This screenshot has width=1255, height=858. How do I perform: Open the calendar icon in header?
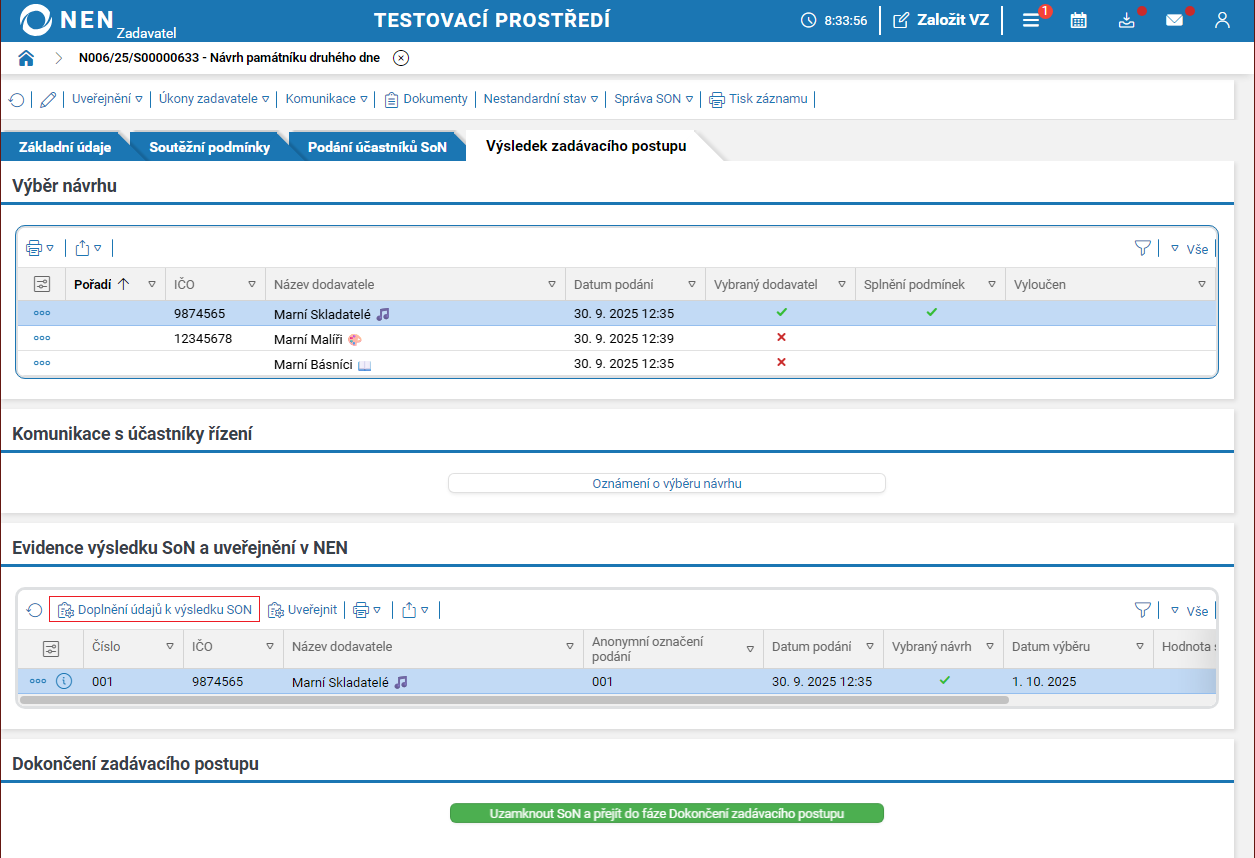coord(1078,20)
